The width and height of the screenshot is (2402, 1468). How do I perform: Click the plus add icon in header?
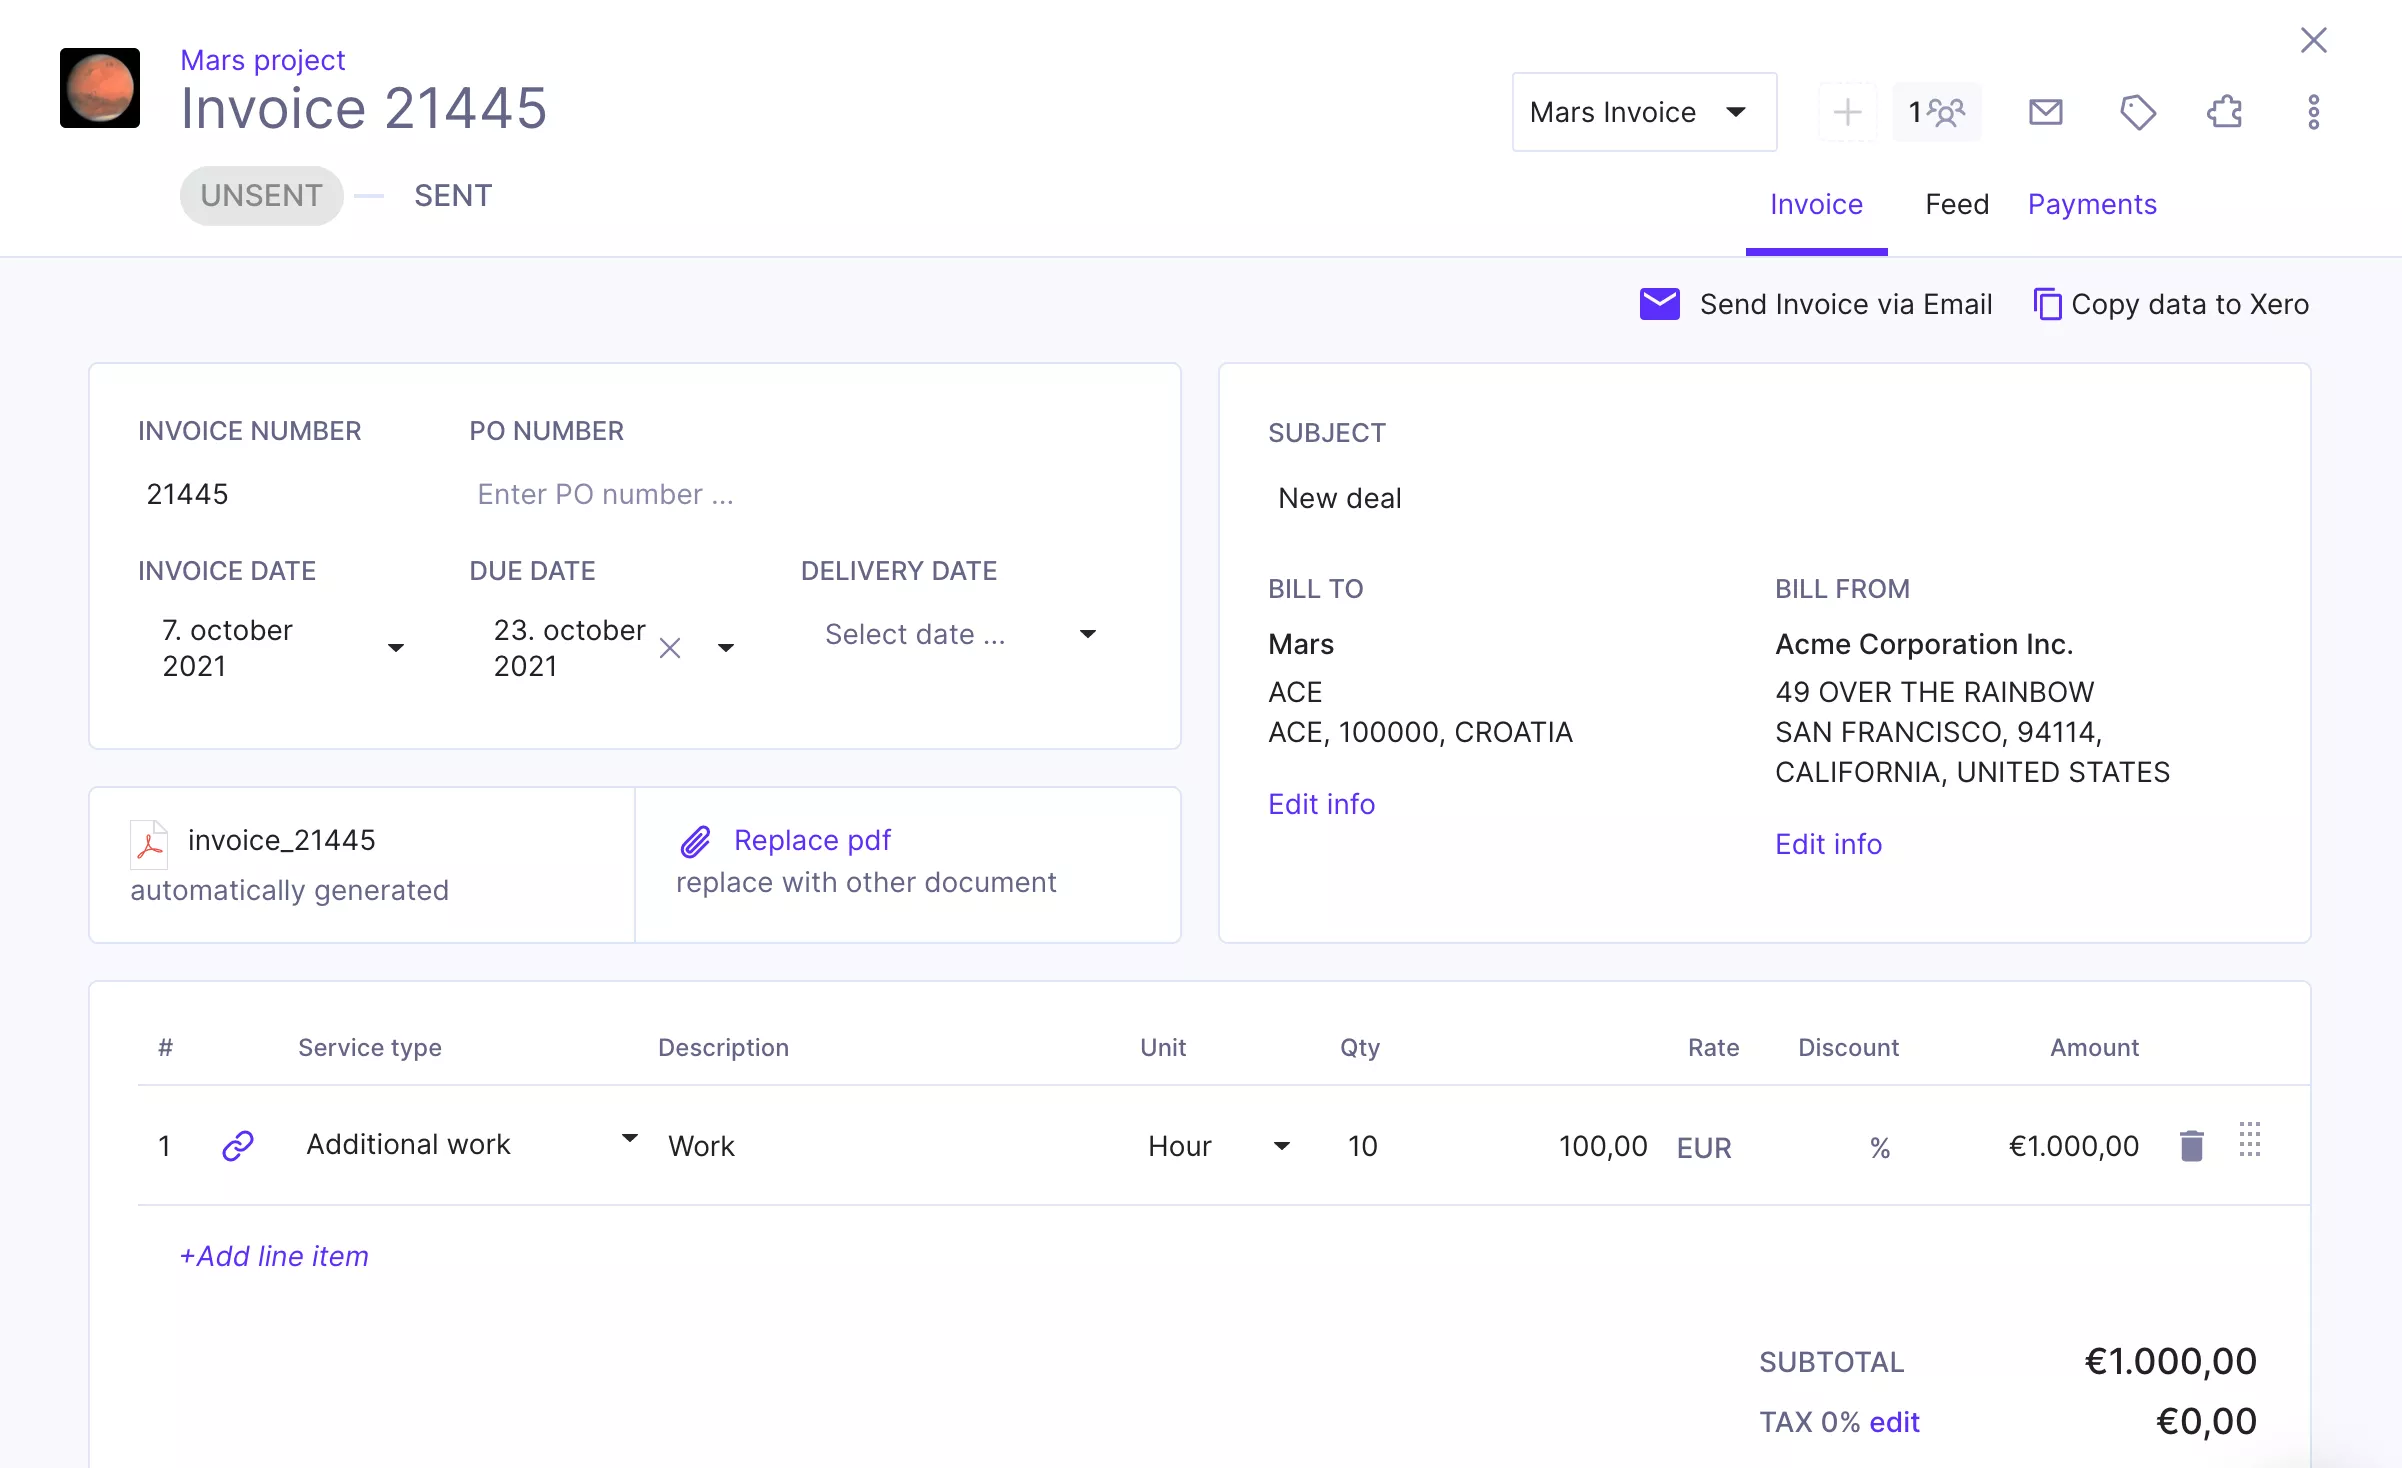coord(1847,112)
